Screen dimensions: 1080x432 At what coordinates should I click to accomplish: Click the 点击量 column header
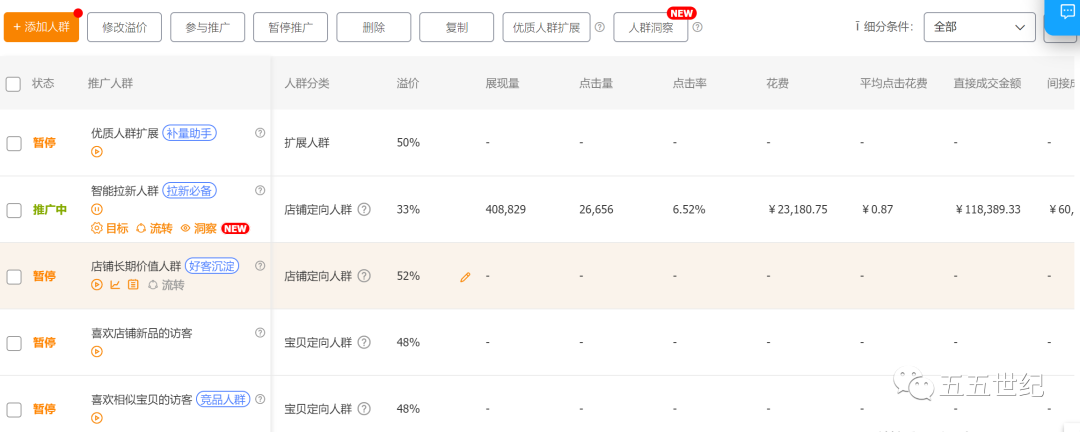click(596, 83)
